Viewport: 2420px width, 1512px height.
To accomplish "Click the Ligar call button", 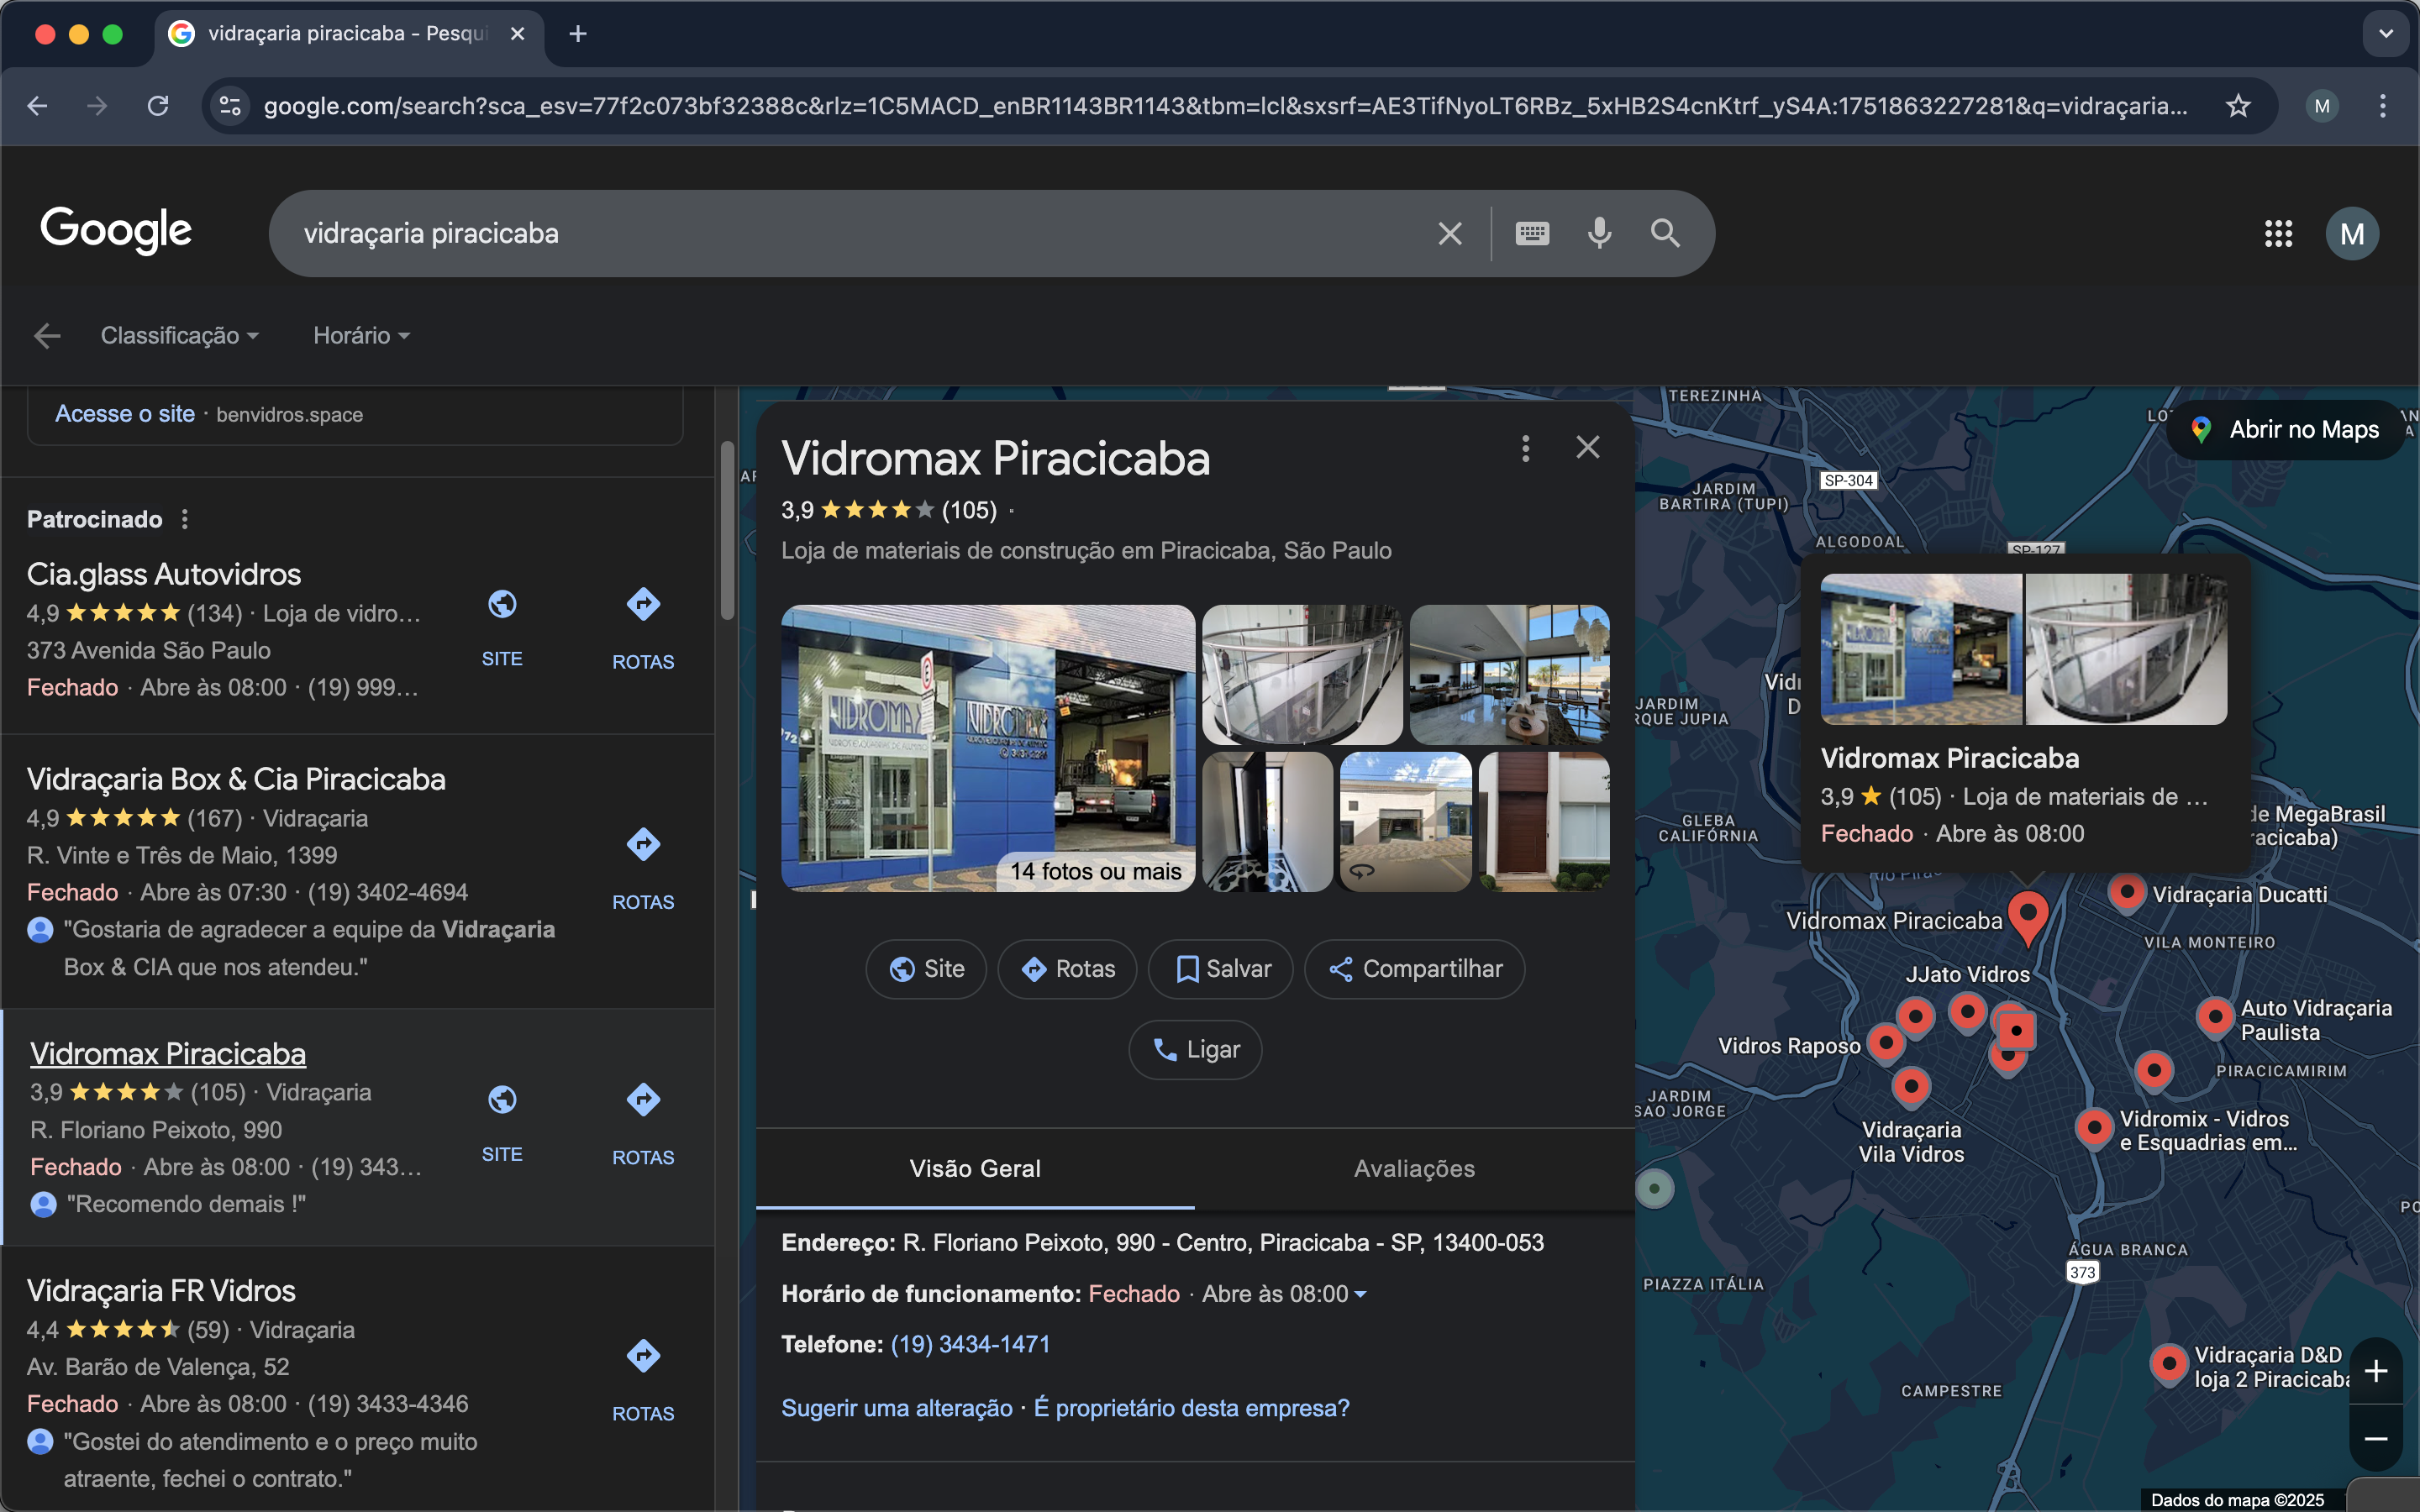I will 1195,1050.
